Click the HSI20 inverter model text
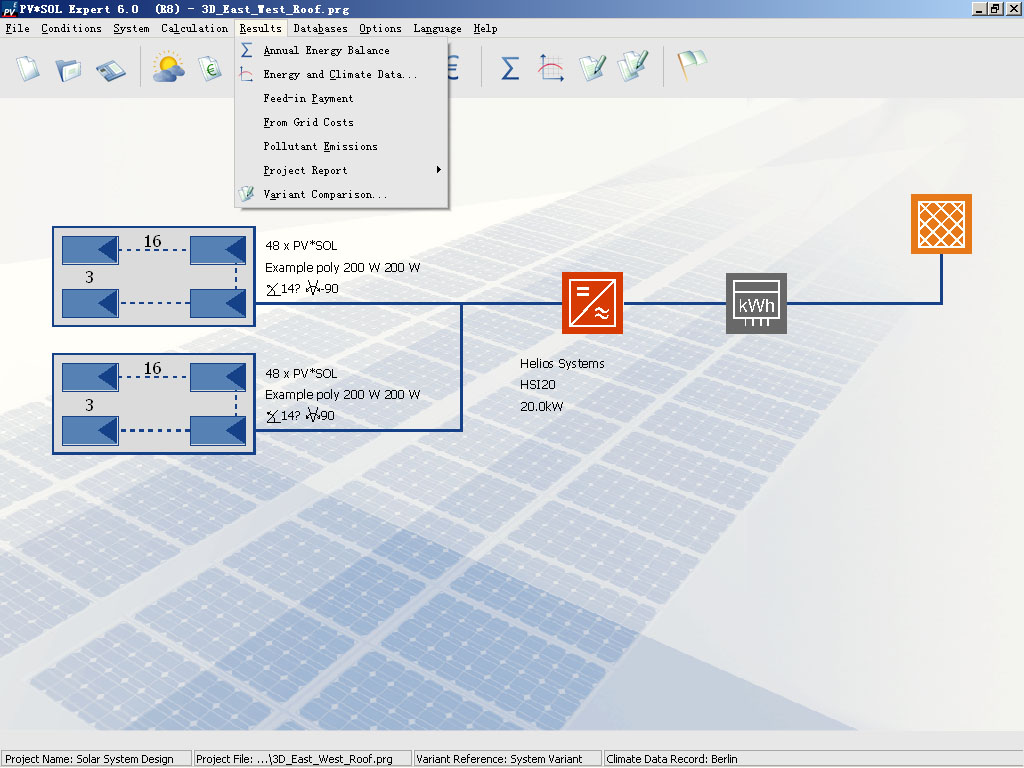The width and height of the screenshot is (1024, 768). 538,385
